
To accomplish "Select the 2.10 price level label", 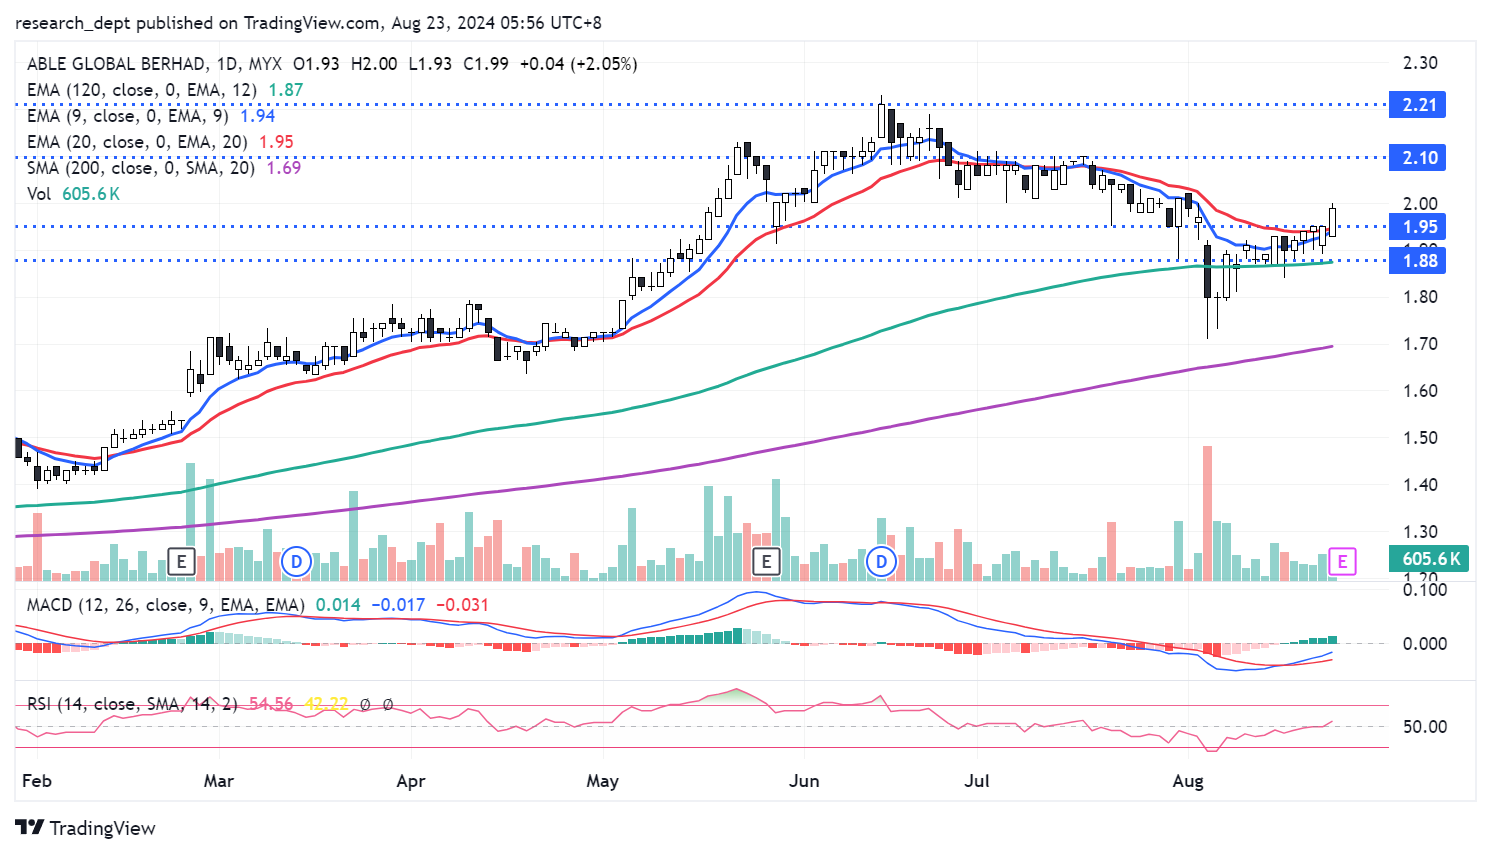I will tap(1418, 158).
